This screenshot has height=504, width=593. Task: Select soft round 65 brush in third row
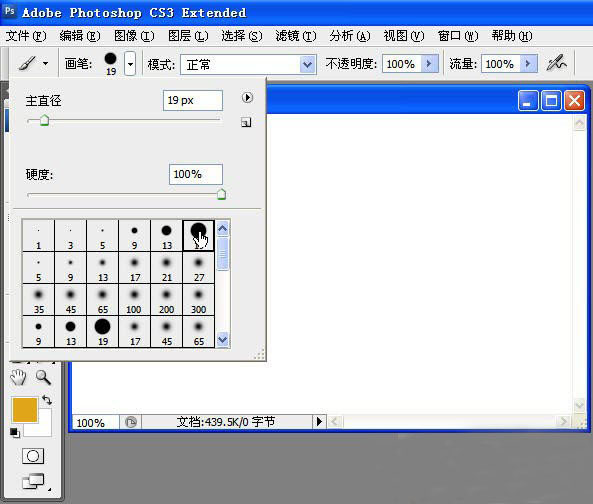(102, 299)
